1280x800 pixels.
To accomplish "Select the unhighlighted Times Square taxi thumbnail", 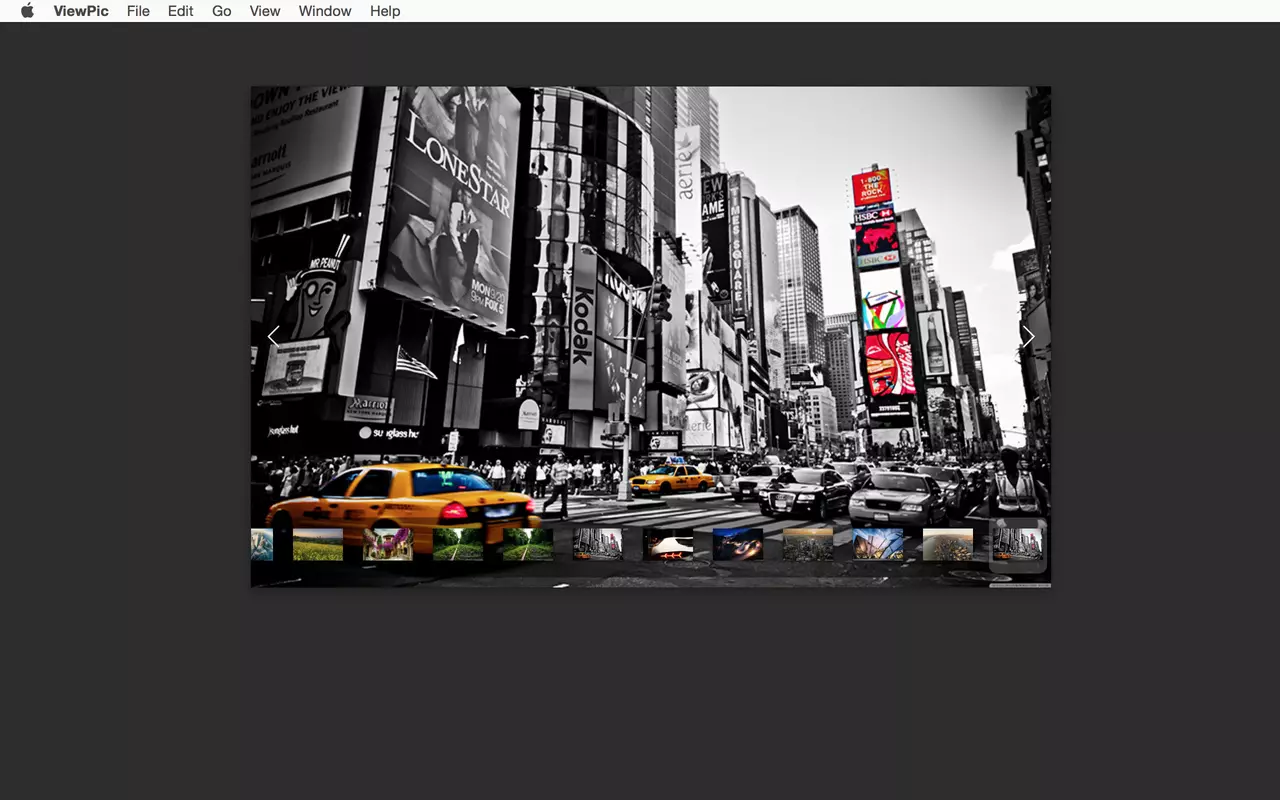I will 598,545.
